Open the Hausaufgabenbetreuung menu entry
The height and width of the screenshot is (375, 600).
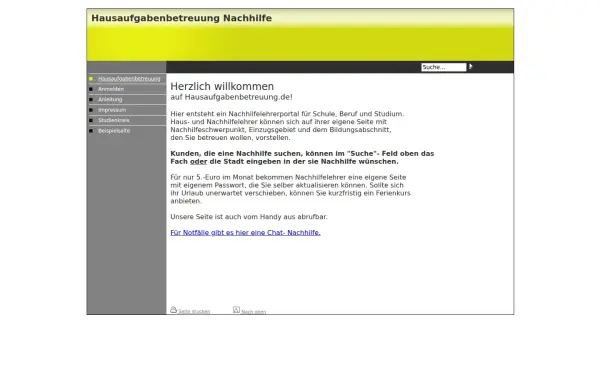(x=129, y=78)
